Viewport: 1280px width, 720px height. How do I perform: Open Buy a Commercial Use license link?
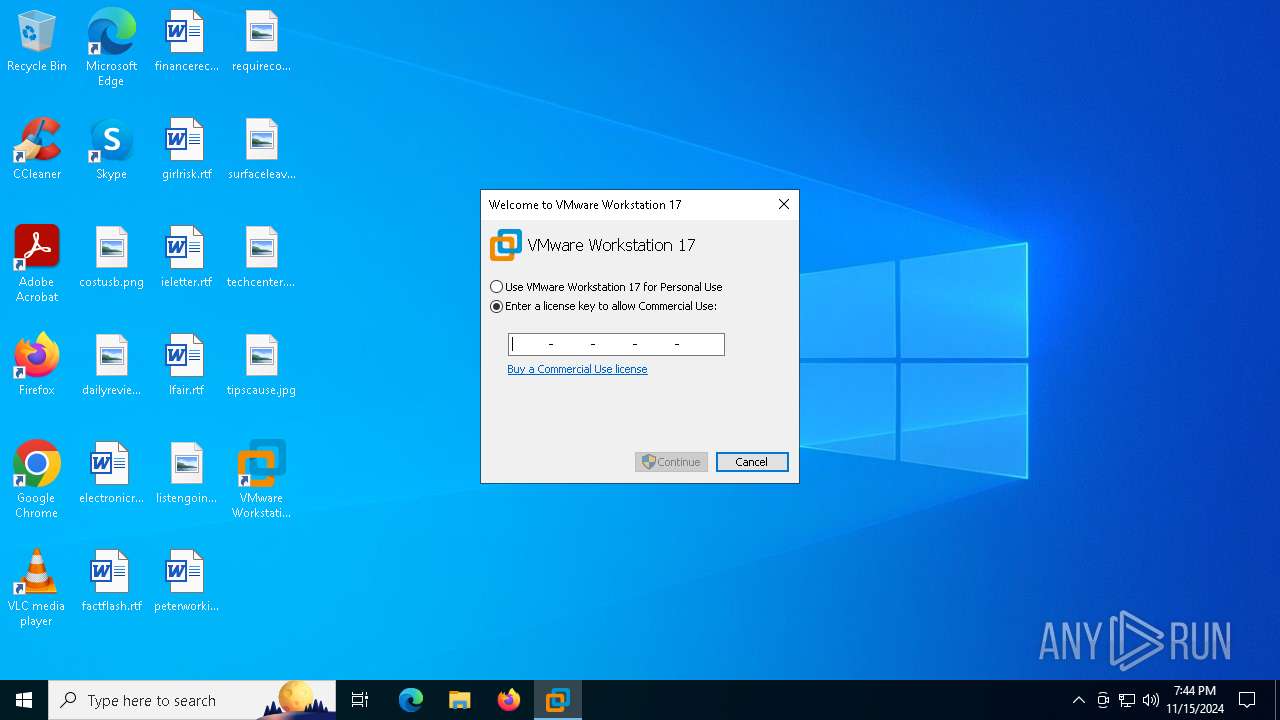577,369
